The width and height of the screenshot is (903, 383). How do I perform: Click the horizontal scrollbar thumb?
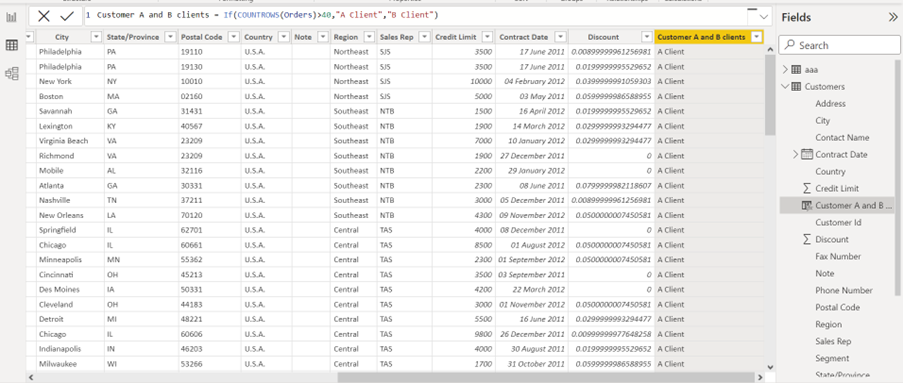tap(546, 378)
